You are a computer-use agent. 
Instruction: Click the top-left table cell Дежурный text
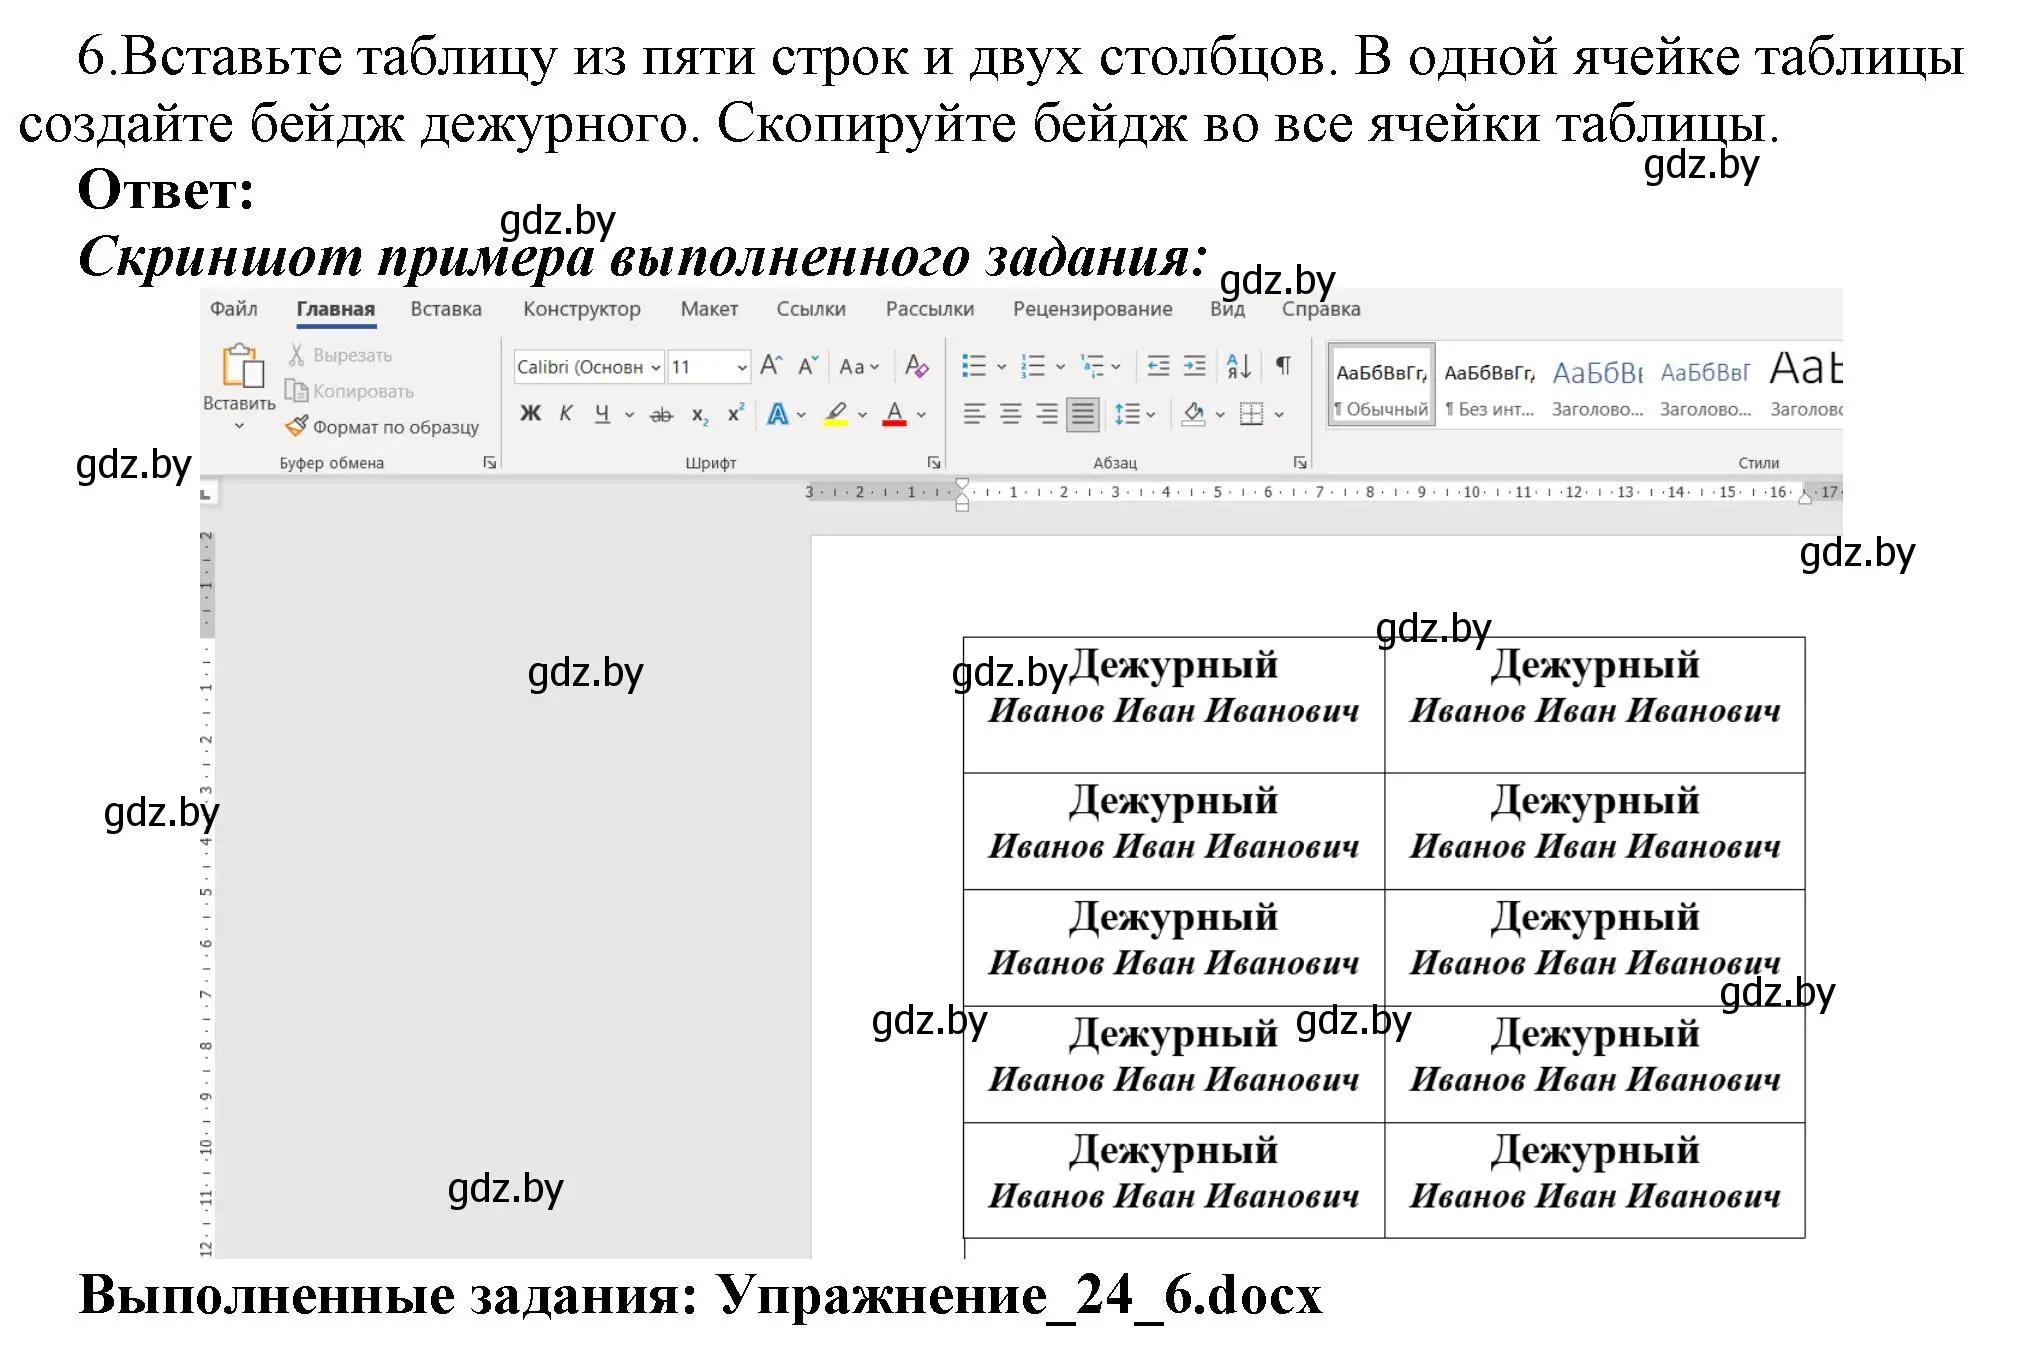[1173, 665]
